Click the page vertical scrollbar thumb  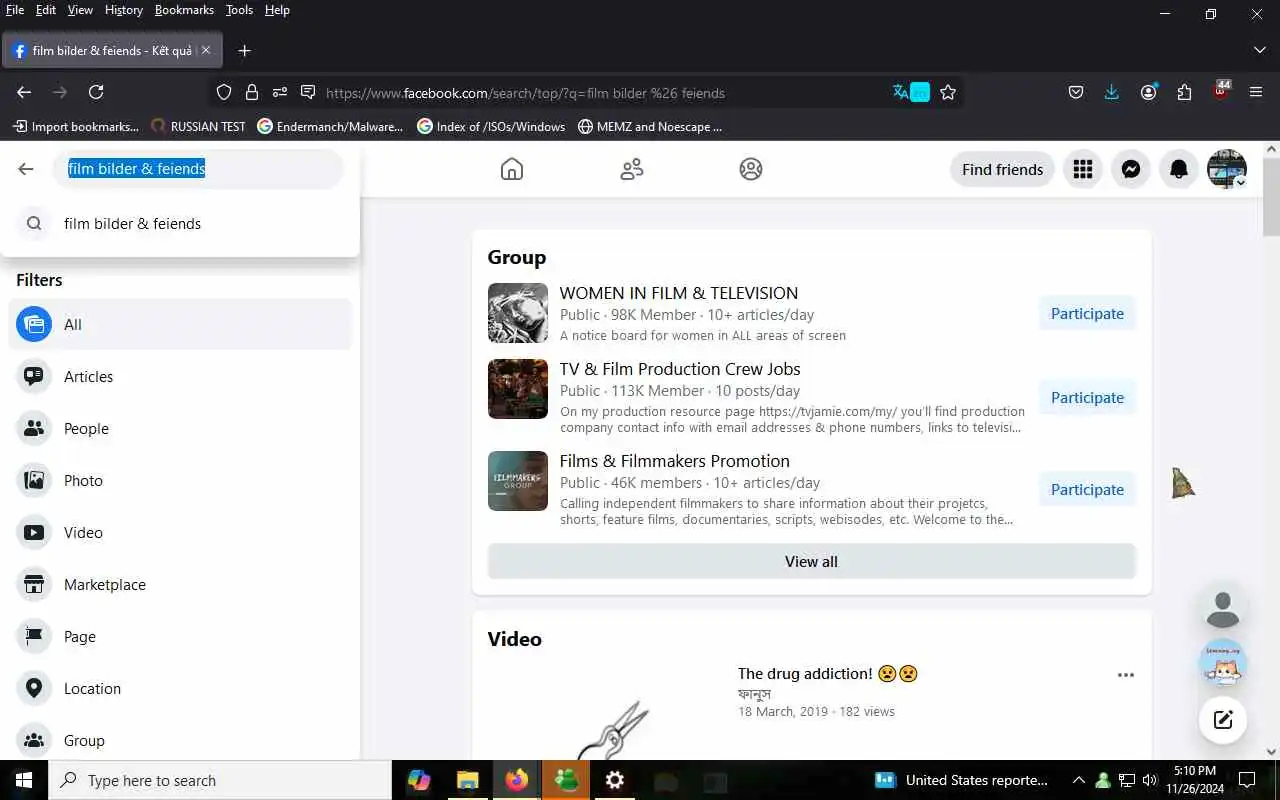(x=1271, y=196)
